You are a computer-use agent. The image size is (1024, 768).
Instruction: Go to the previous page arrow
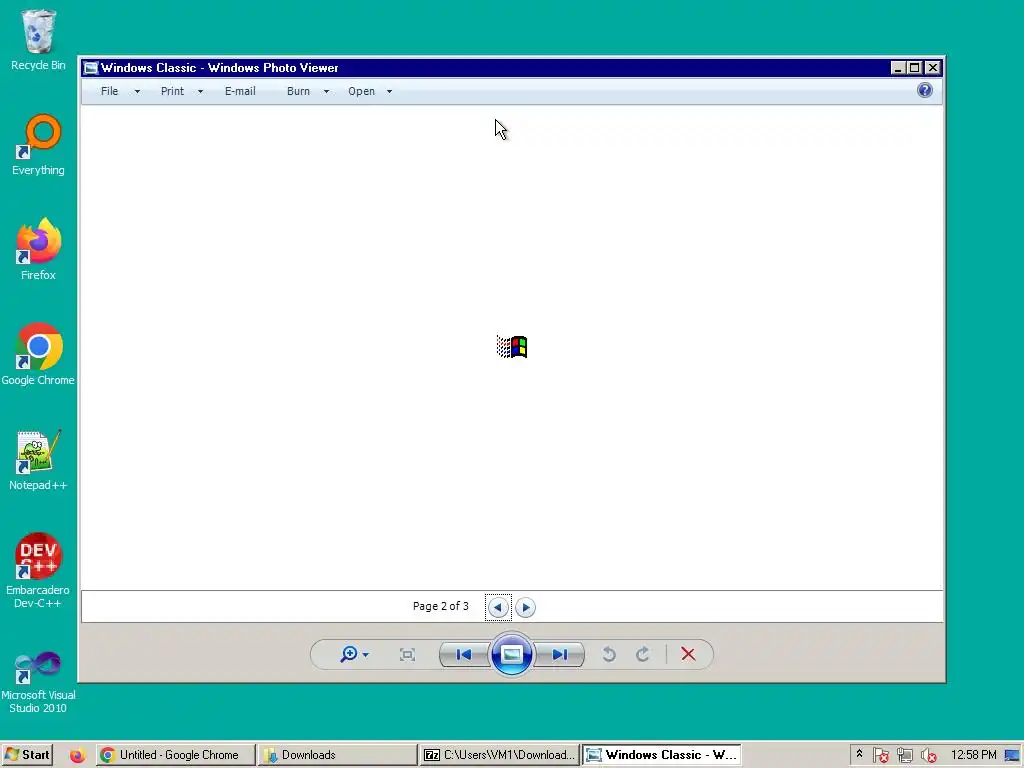[x=498, y=607]
